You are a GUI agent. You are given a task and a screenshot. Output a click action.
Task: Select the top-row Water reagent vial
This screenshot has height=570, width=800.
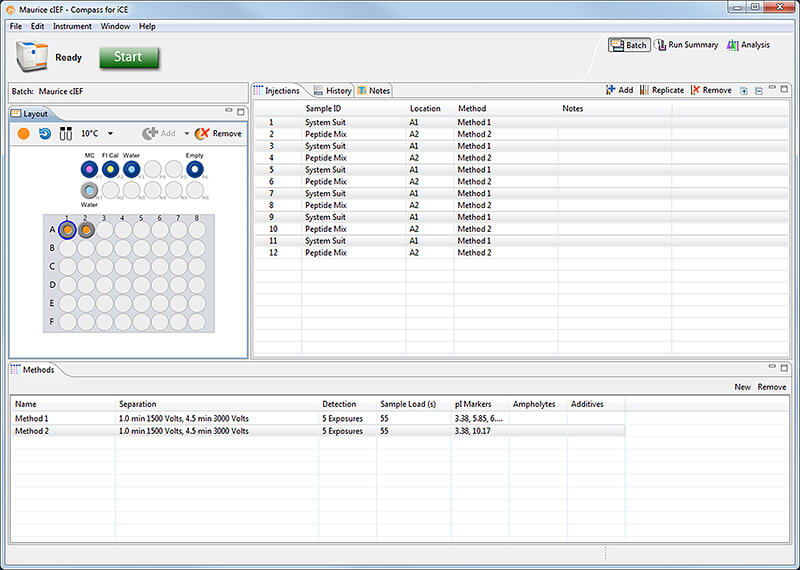[132, 169]
